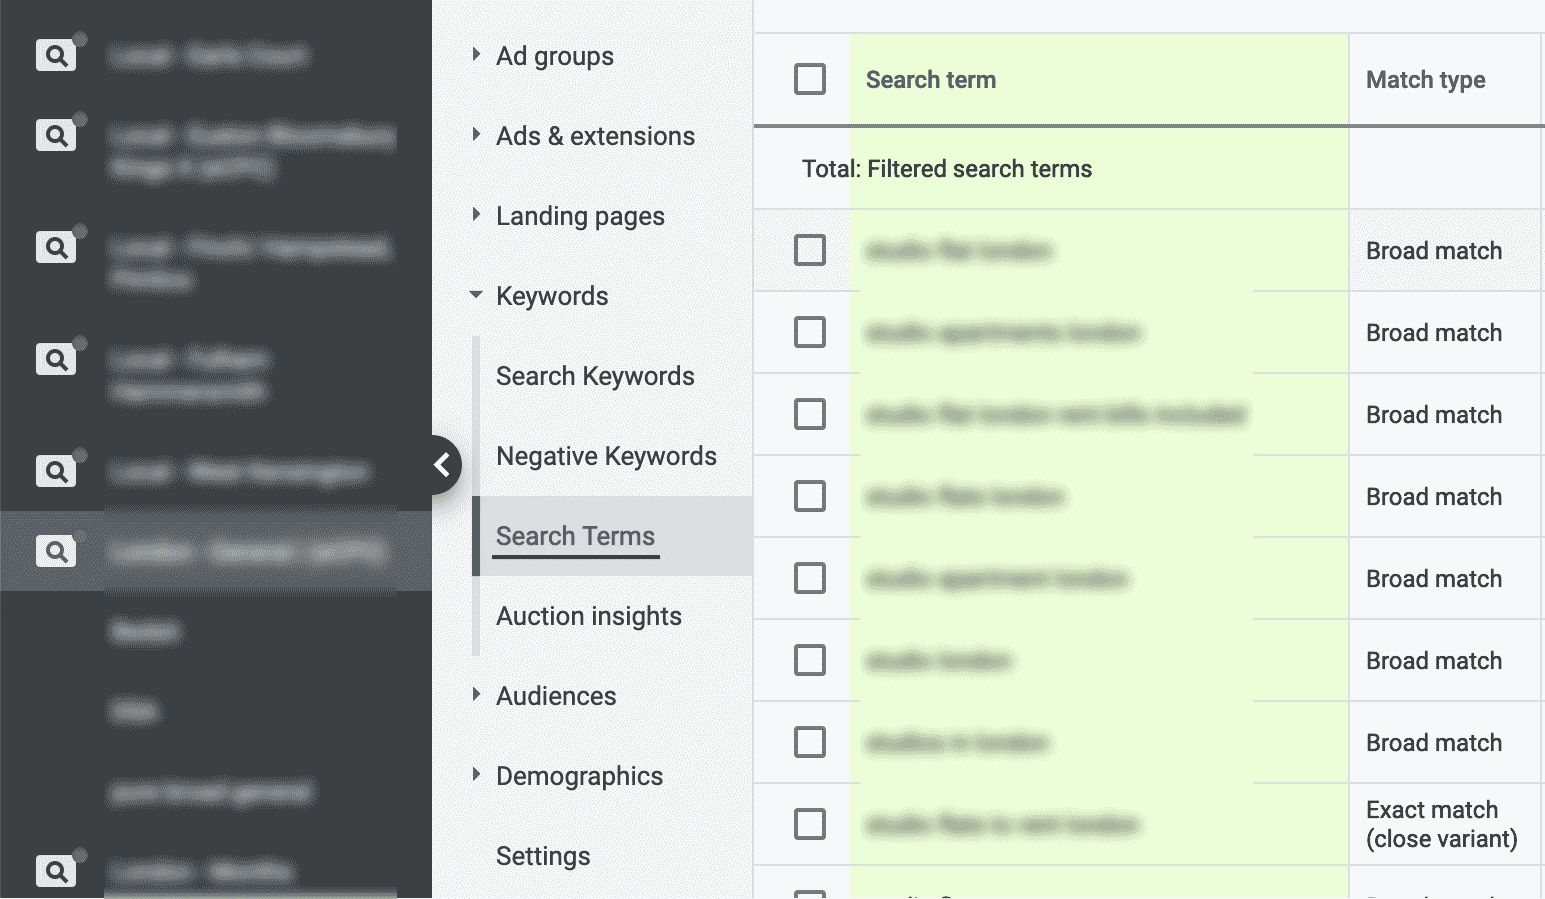Click the search icon on the fourth campaign row

pyautogui.click(x=56, y=358)
